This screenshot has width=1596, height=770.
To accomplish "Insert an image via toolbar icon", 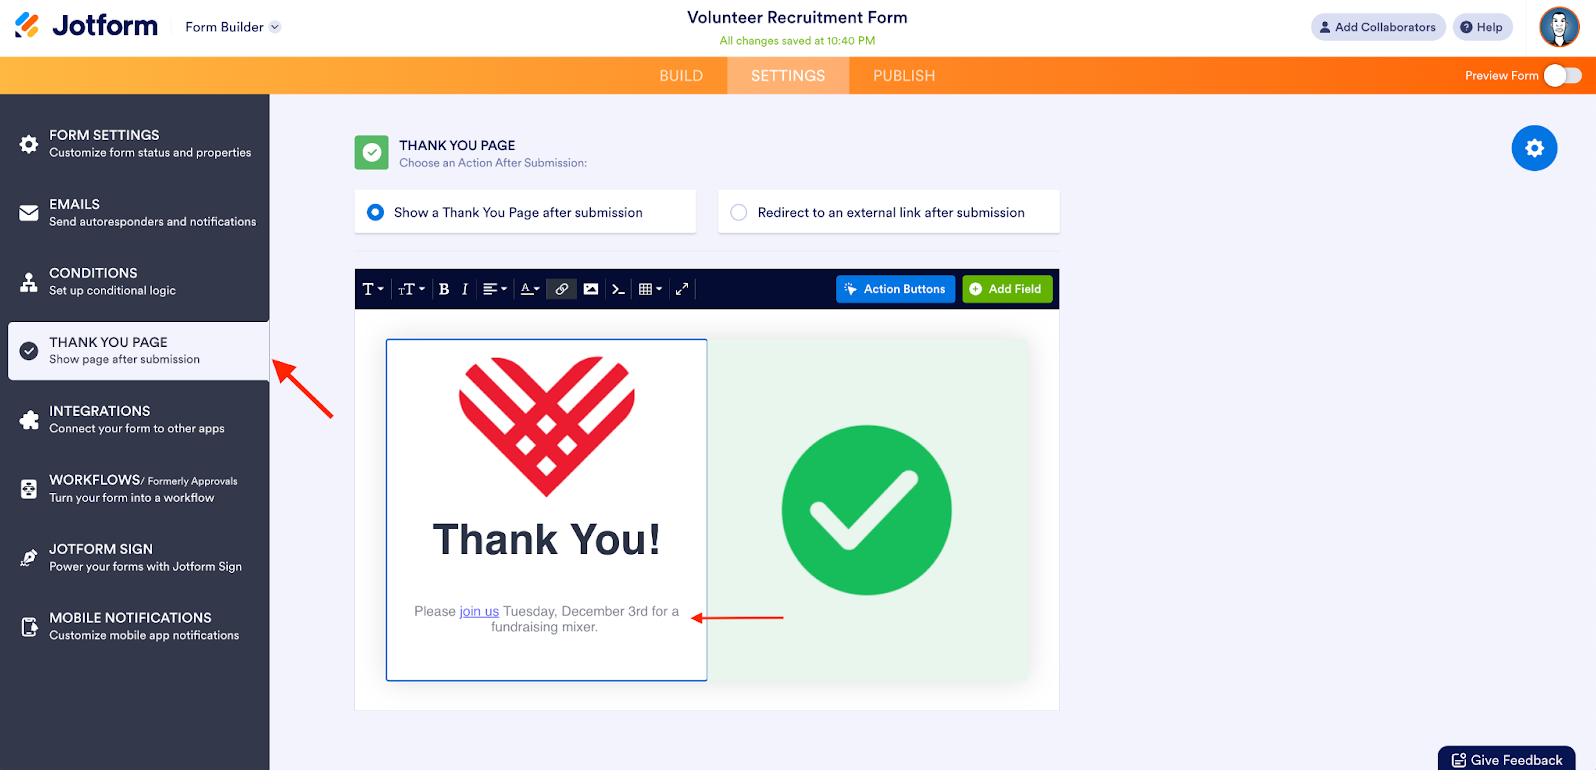I will (591, 289).
